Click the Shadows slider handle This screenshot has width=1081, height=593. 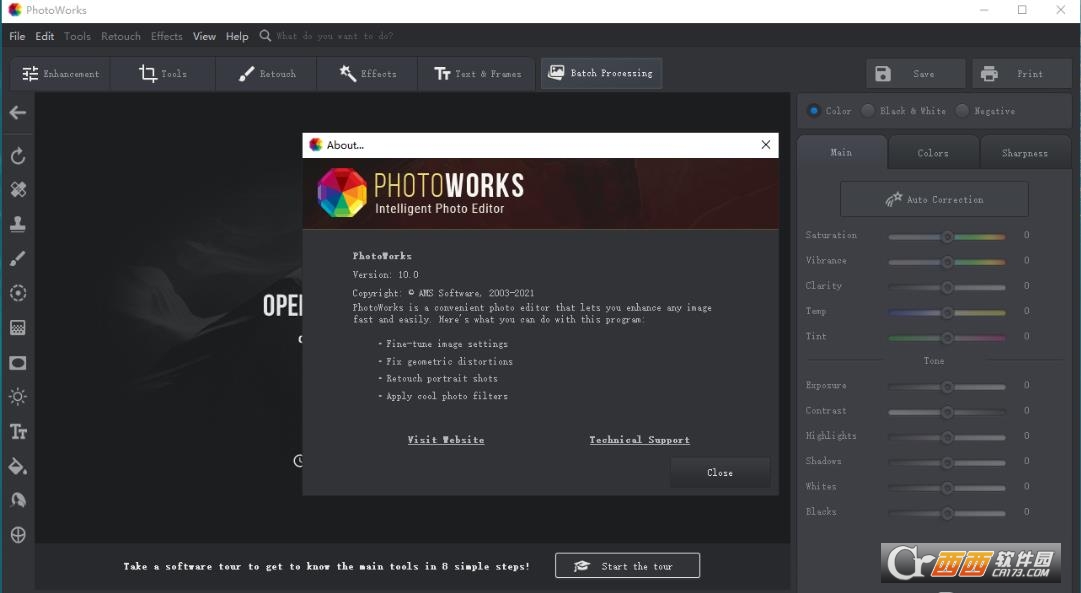pyautogui.click(x=947, y=463)
